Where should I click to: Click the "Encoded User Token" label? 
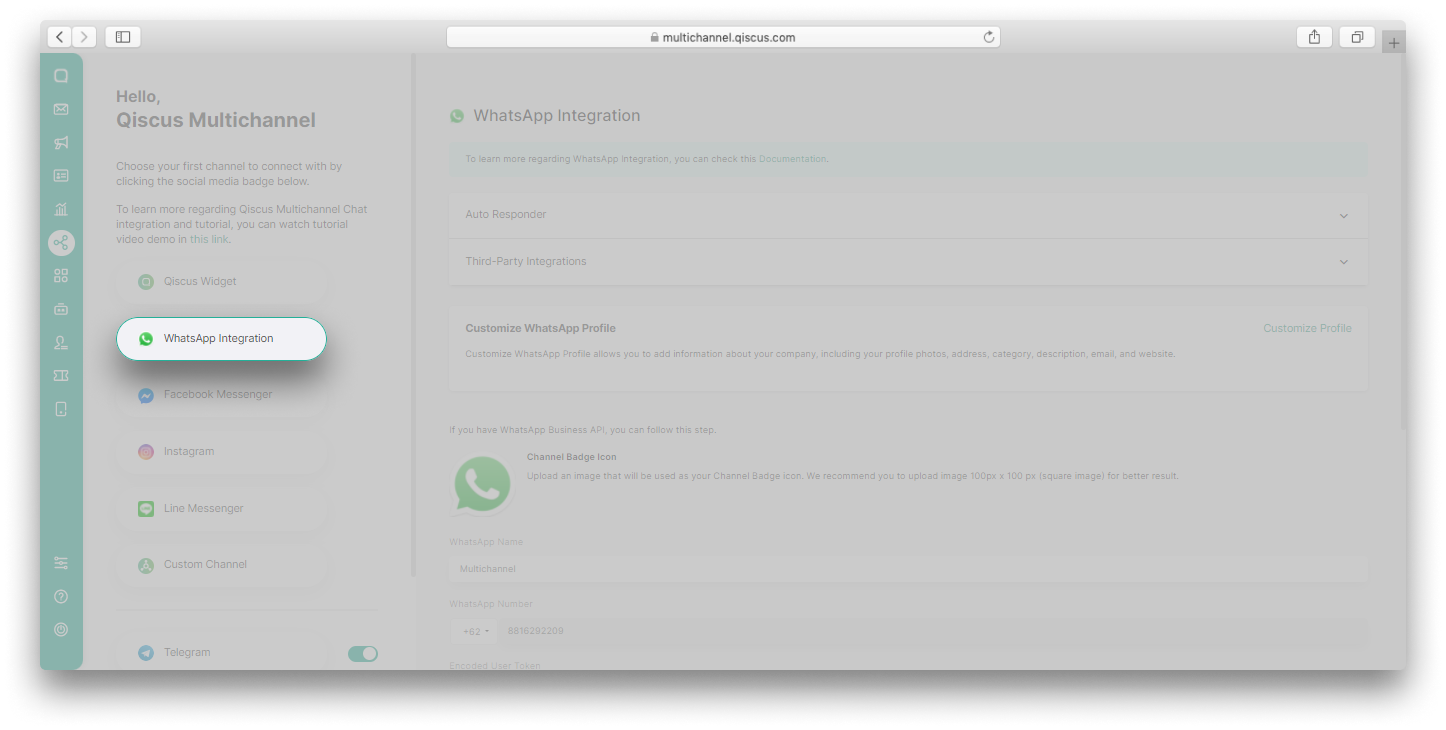495,666
